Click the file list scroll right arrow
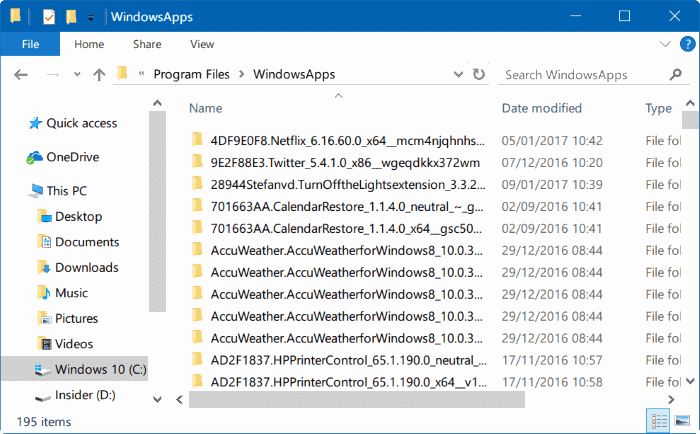 pos(671,399)
